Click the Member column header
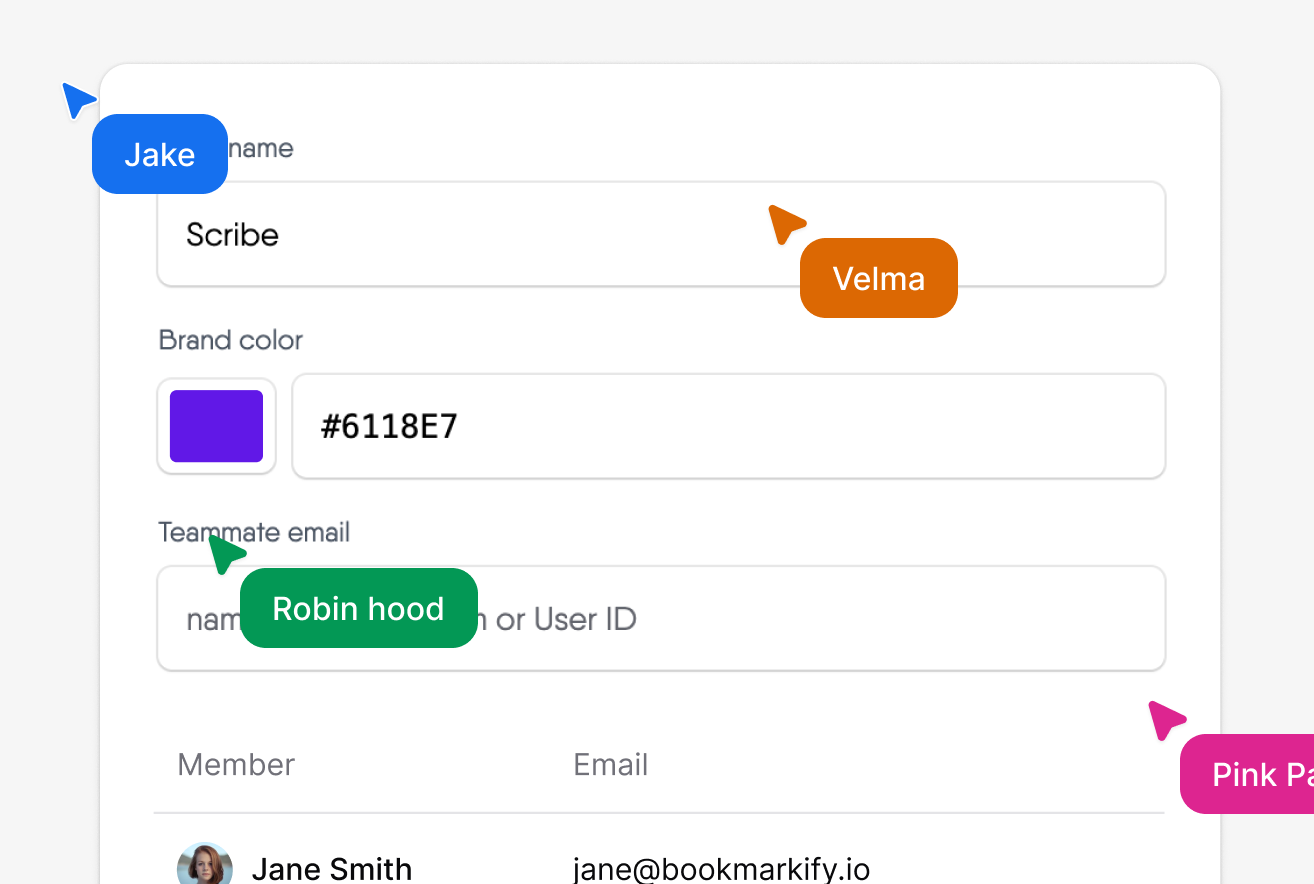Image resolution: width=1314 pixels, height=884 pixels. point(236,765)
